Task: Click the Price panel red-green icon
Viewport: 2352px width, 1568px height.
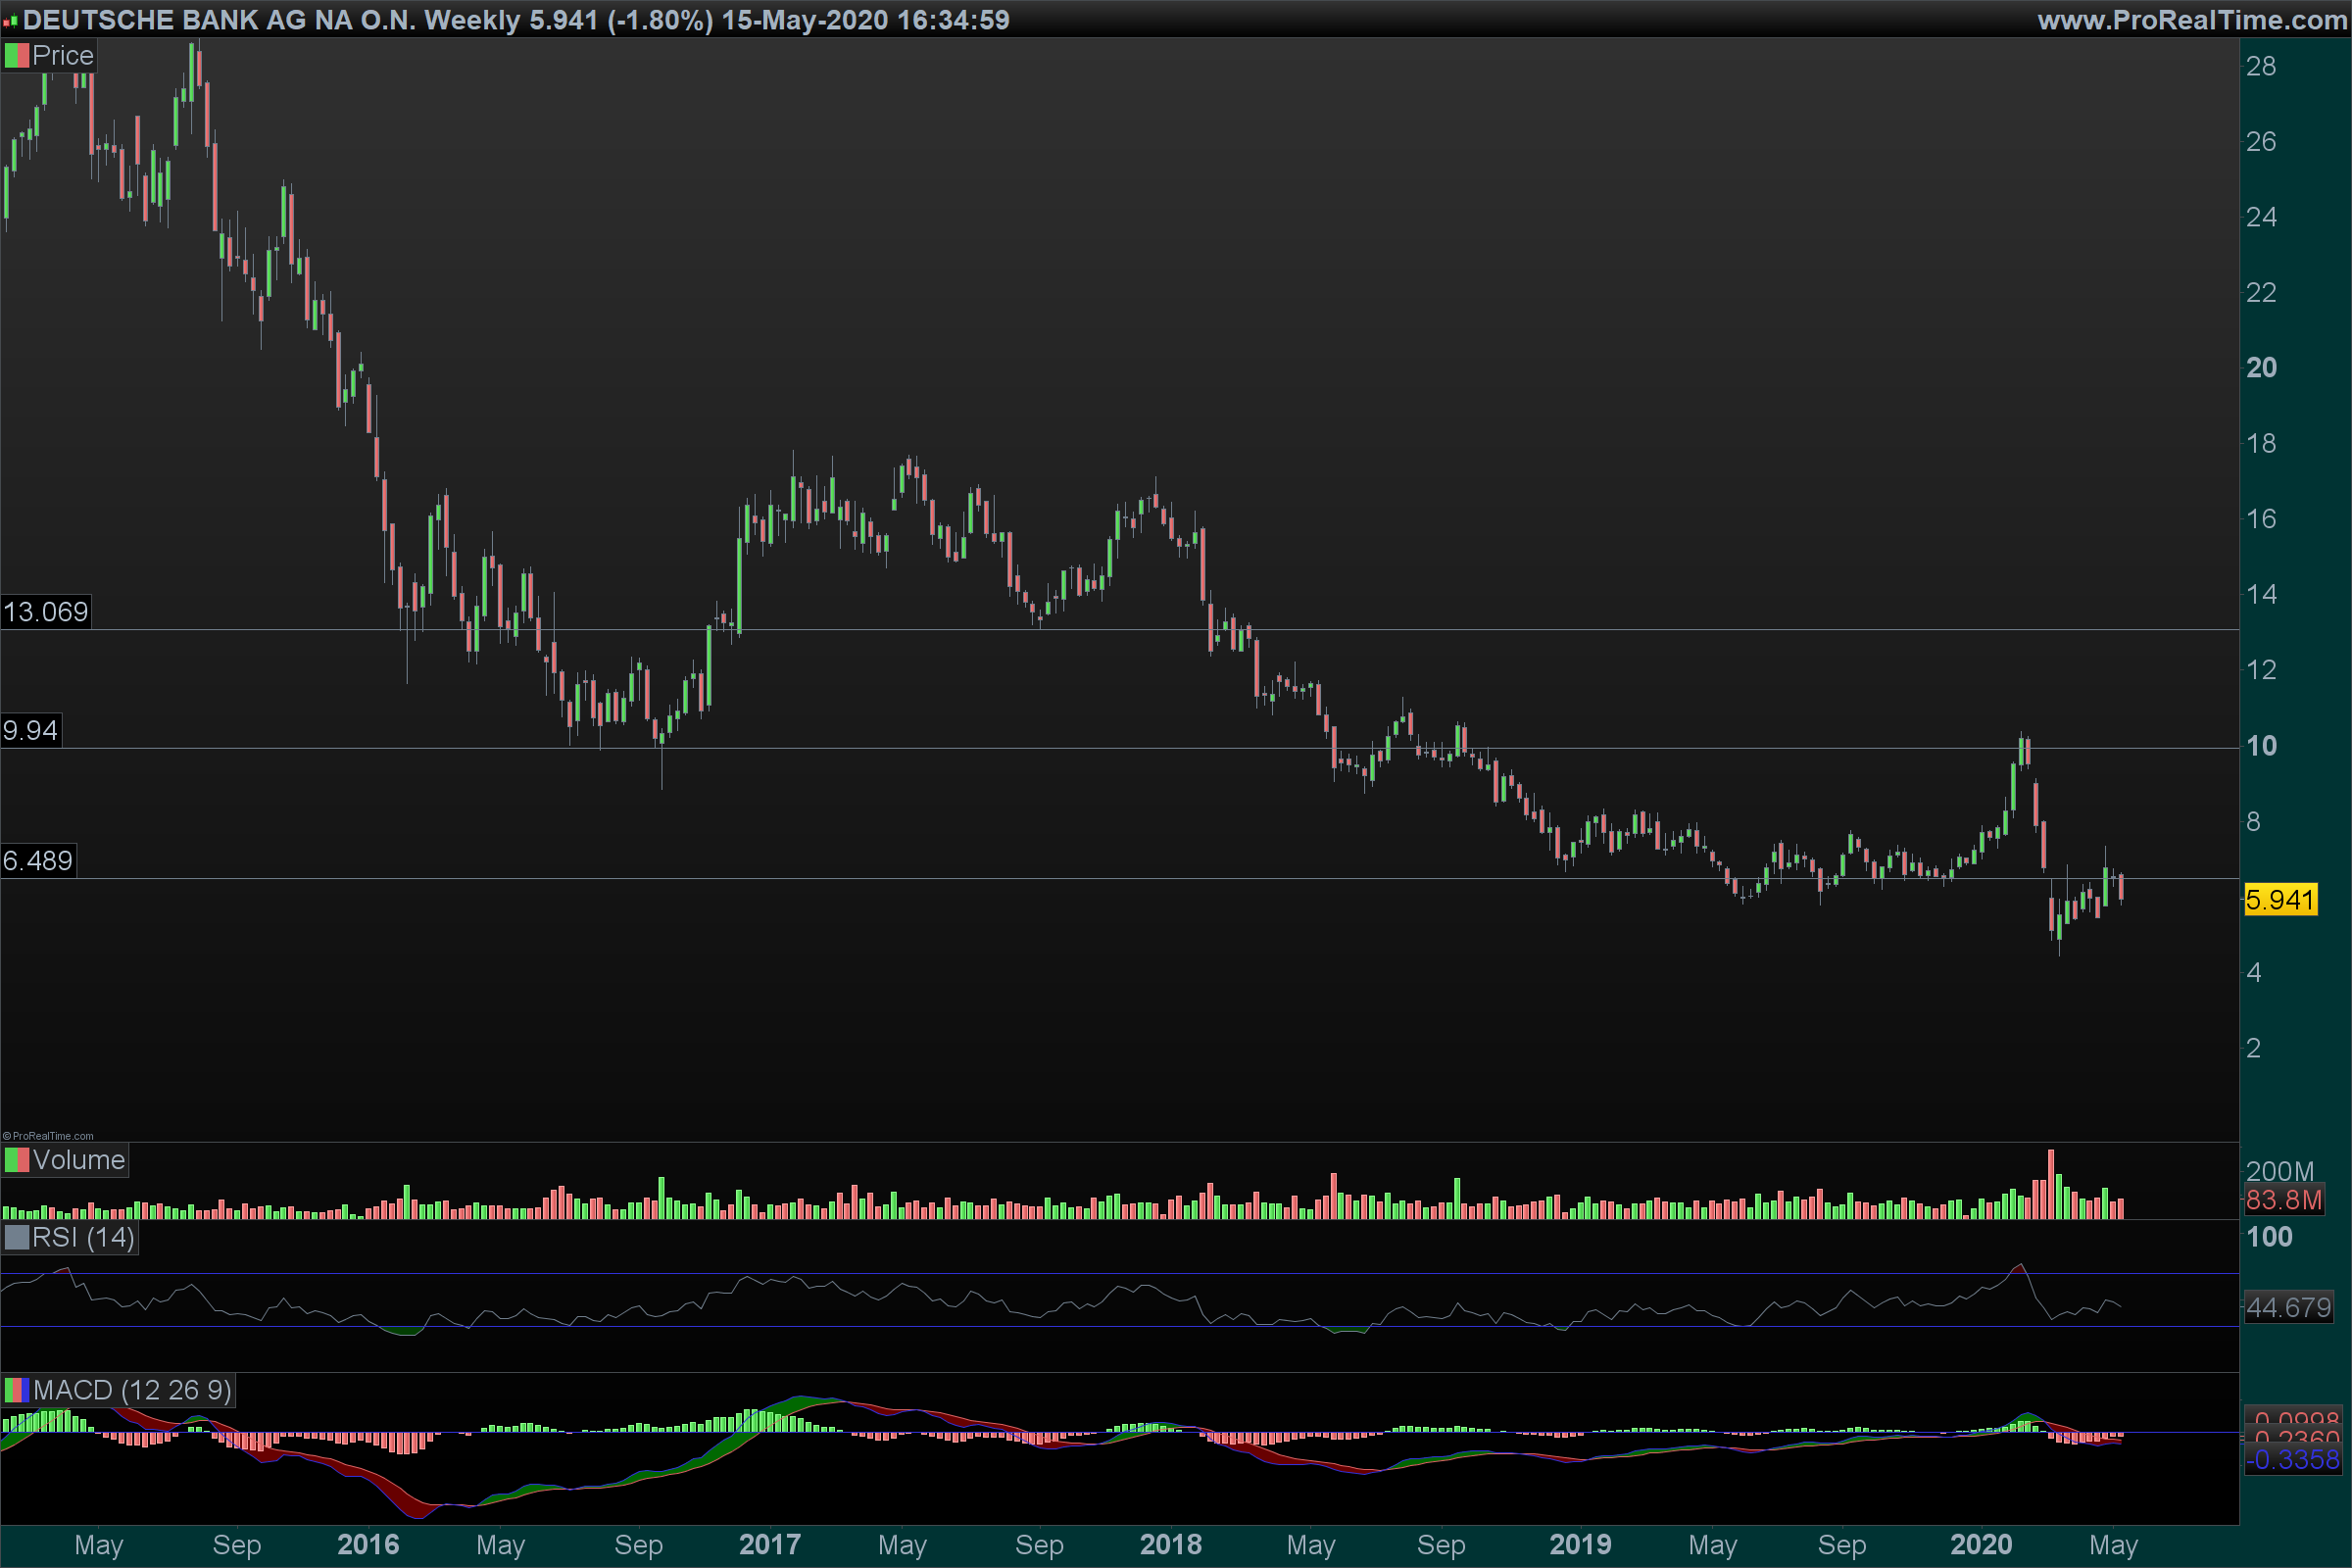Action: pos(17,56)
